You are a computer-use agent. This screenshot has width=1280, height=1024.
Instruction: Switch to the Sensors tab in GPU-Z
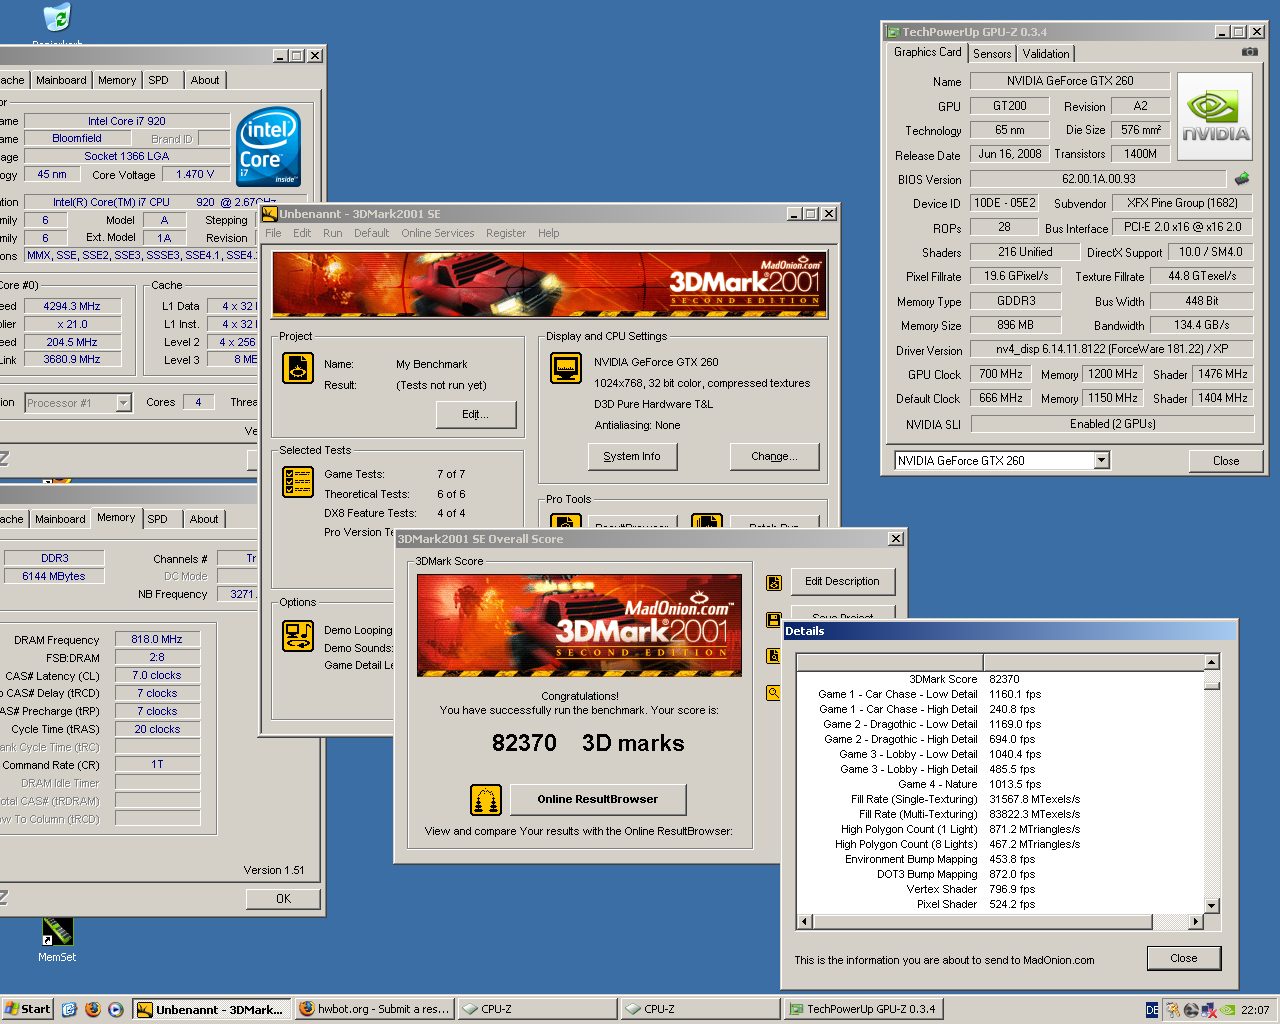click(x=992, y=54)
